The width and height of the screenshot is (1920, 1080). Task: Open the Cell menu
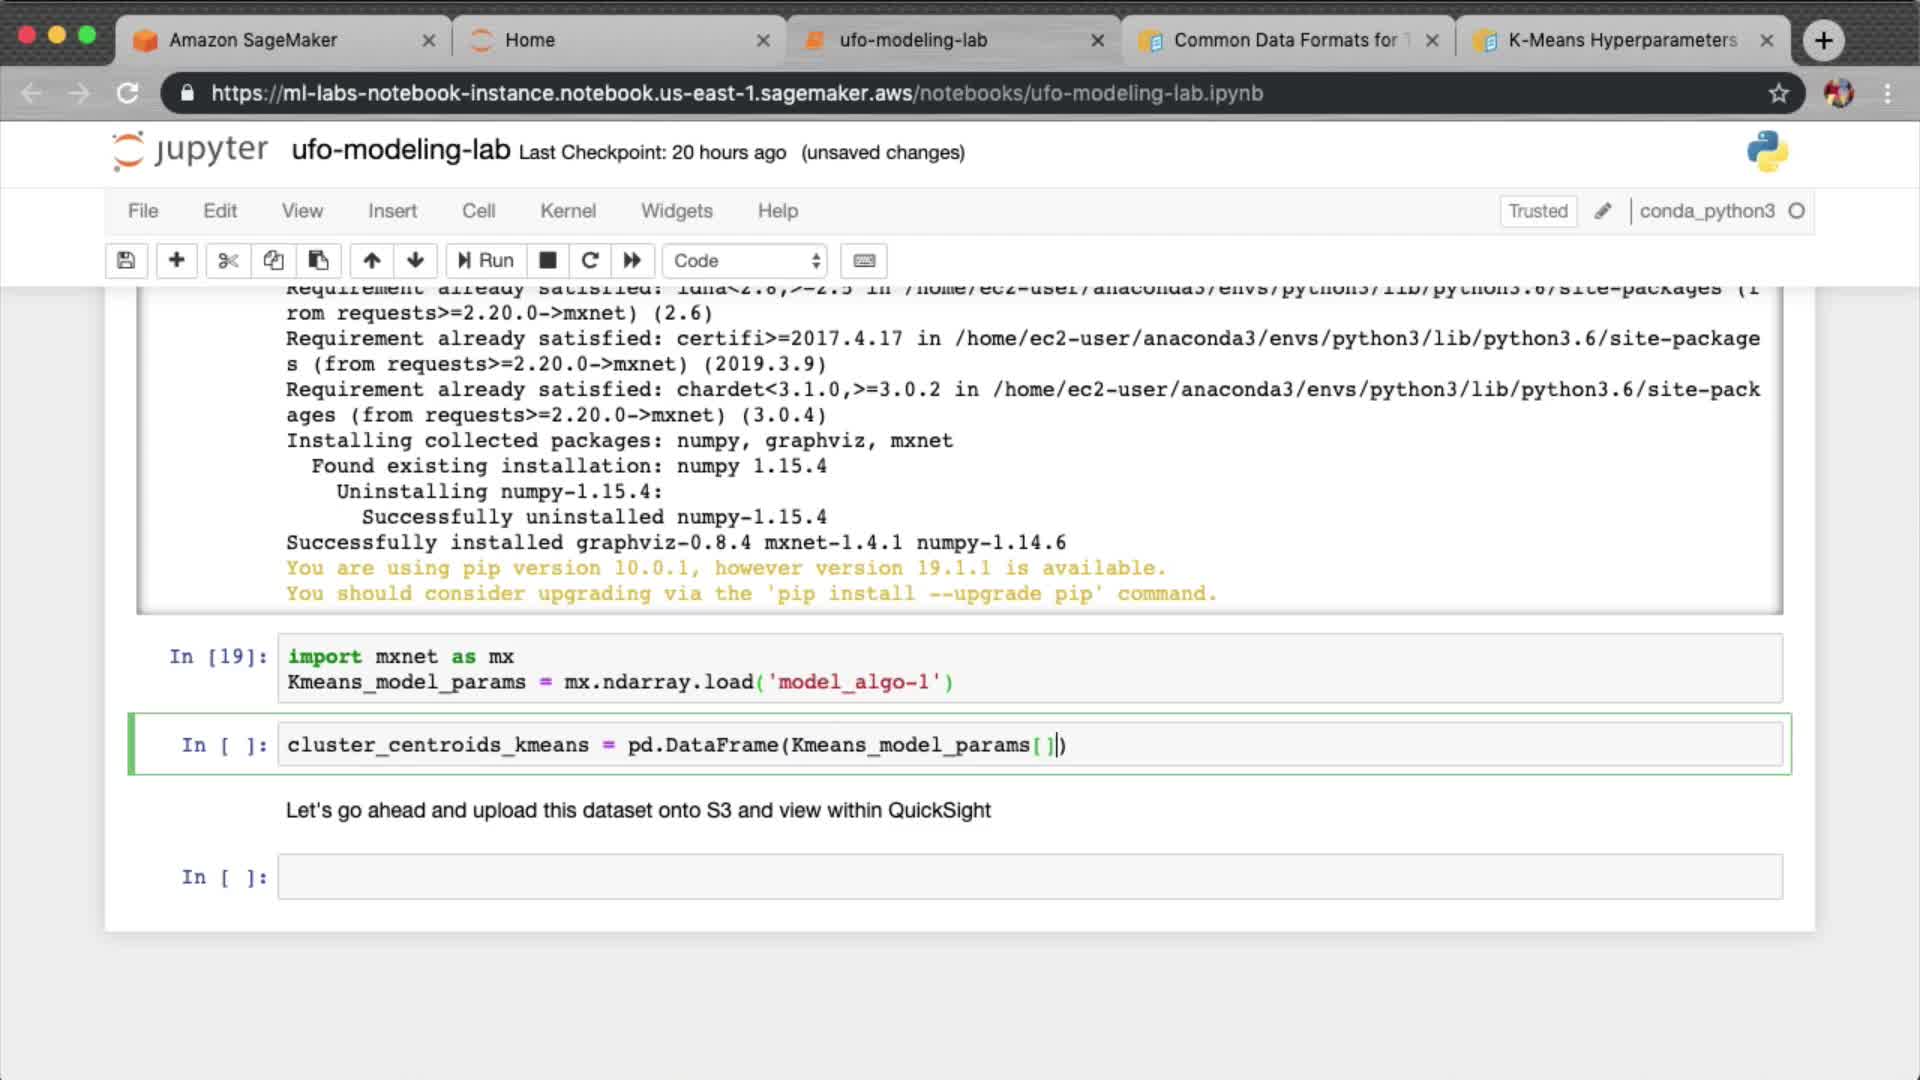click(x=478, y=211)
